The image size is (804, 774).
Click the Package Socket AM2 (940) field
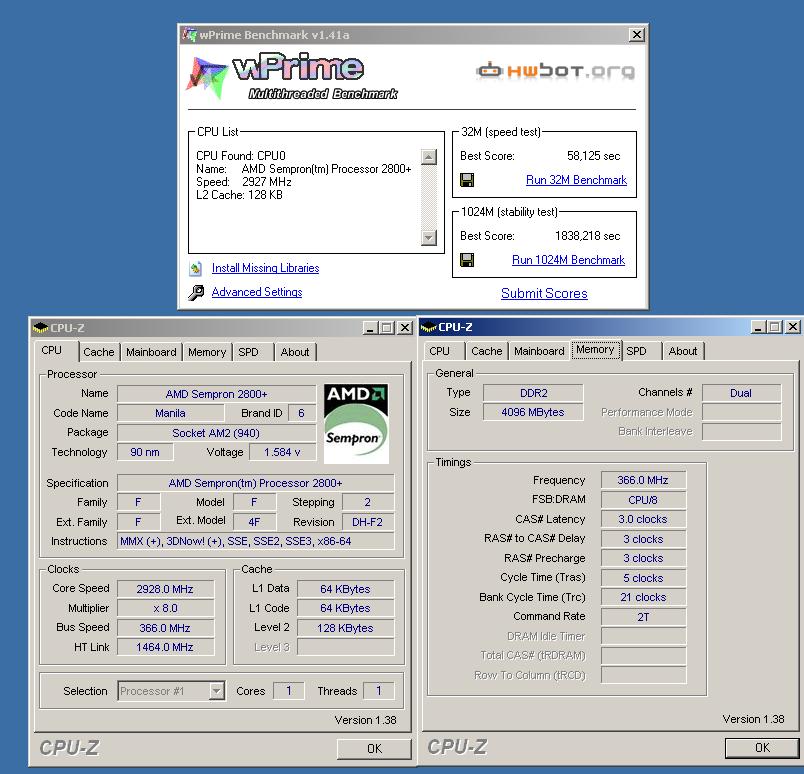tap(216, 433)
